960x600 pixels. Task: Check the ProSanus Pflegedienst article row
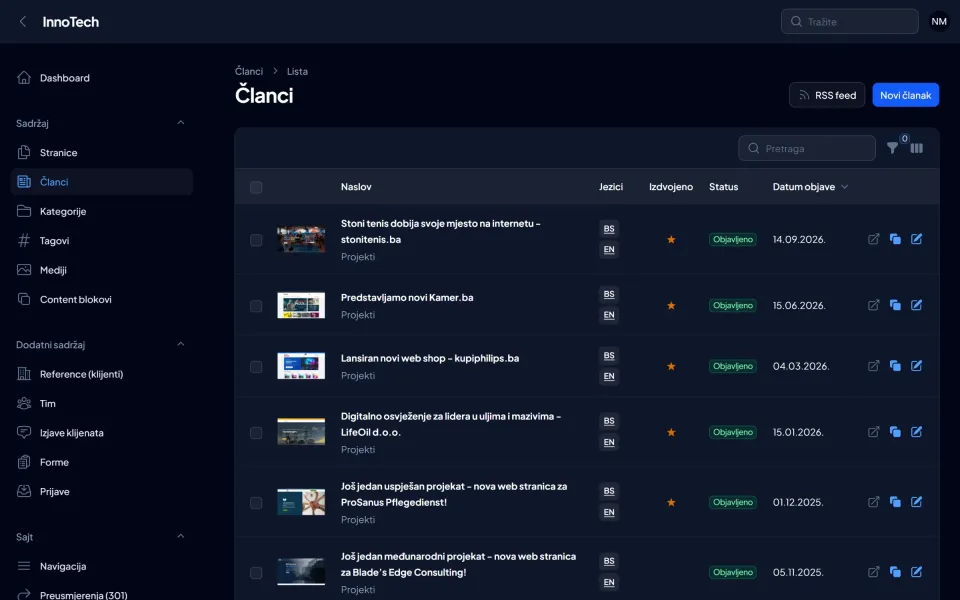[256, 503]
